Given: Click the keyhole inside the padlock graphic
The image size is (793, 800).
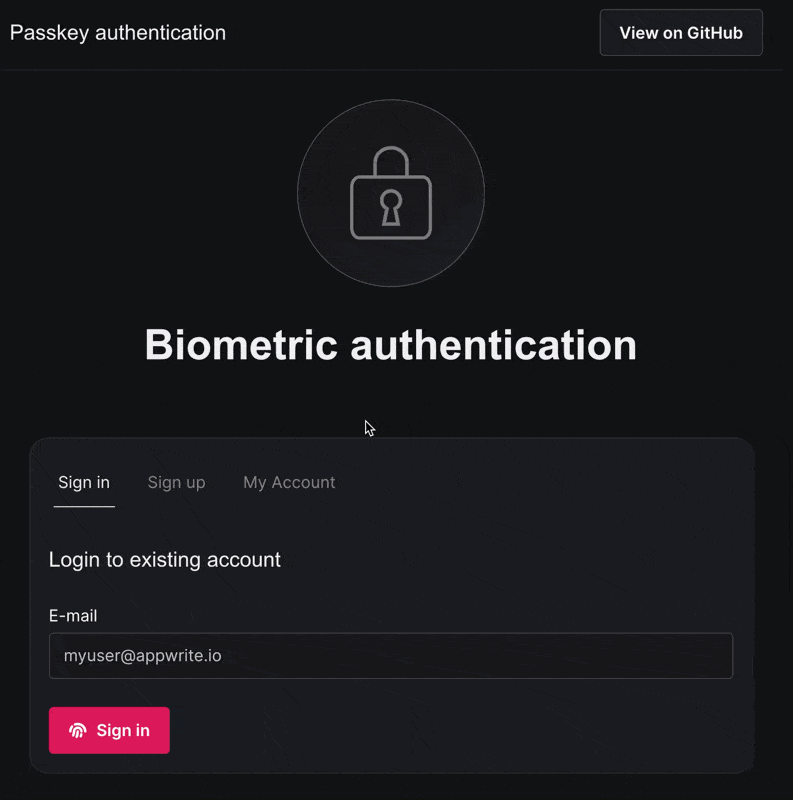Looking at the screenshot, I should pos(391,208).
